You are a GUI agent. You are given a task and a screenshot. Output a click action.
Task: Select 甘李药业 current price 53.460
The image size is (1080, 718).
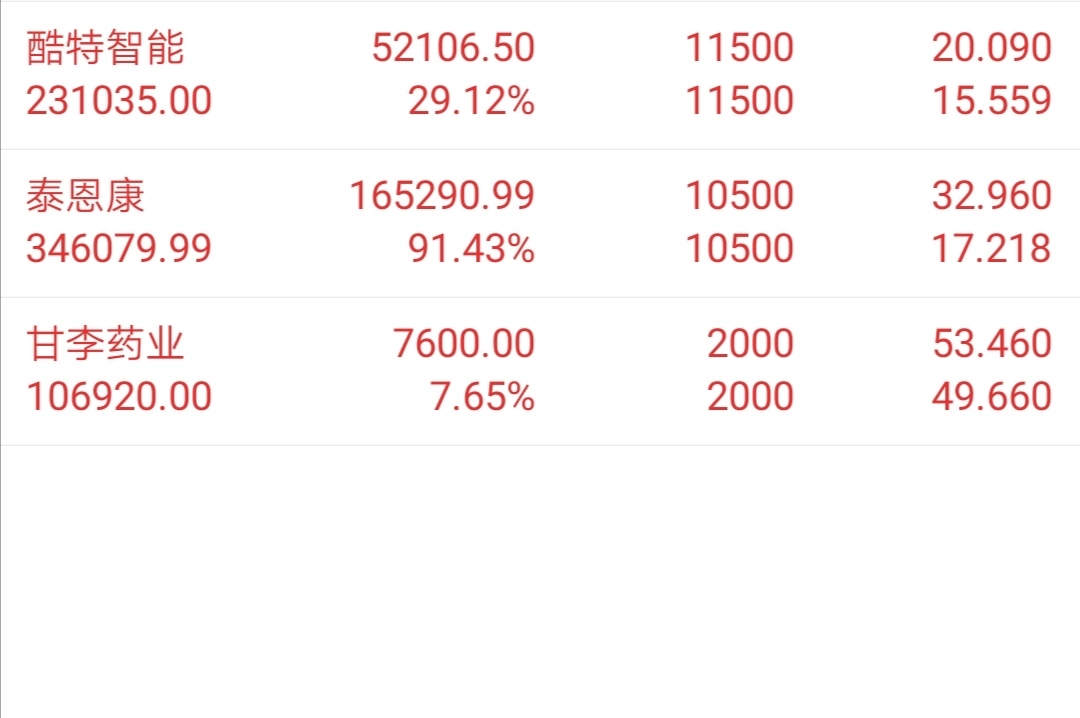991,344
